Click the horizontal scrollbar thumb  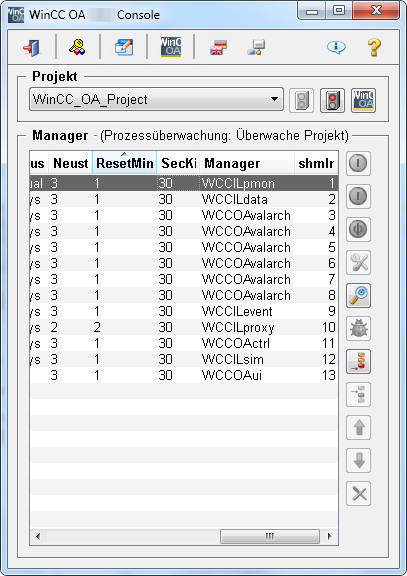(270, 537)
